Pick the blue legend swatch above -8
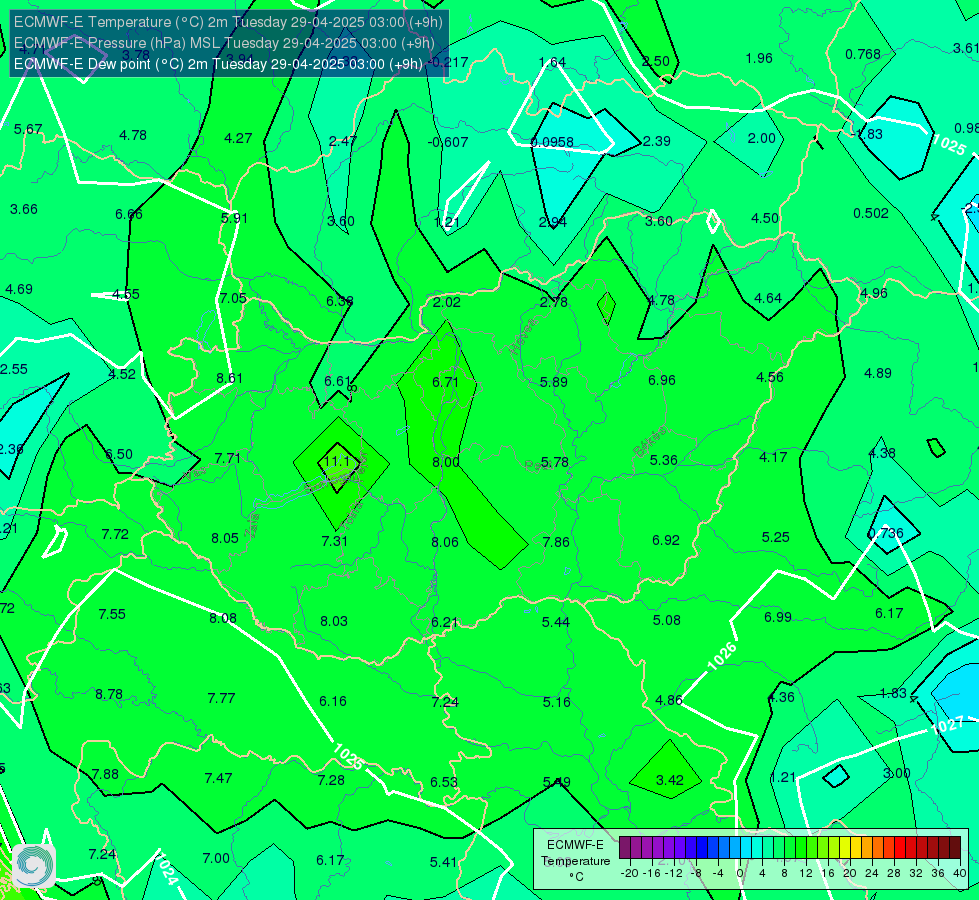The image size is (979, 900). [701, 848]
